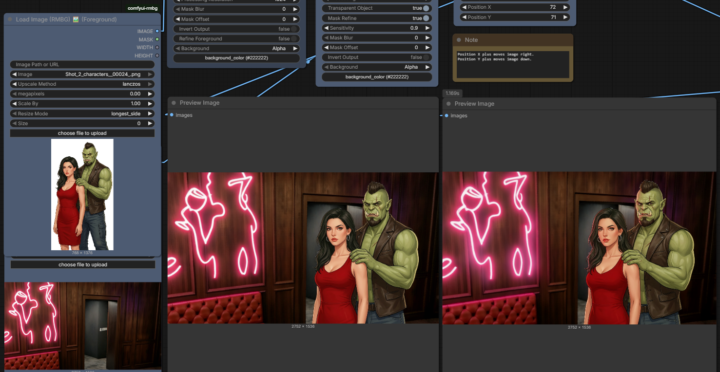Image resolution: width=720 pixels, height=372 pixels.
Task: Open the Image file dropdown showing Shot_2_characters
Action: click(82, 74)
